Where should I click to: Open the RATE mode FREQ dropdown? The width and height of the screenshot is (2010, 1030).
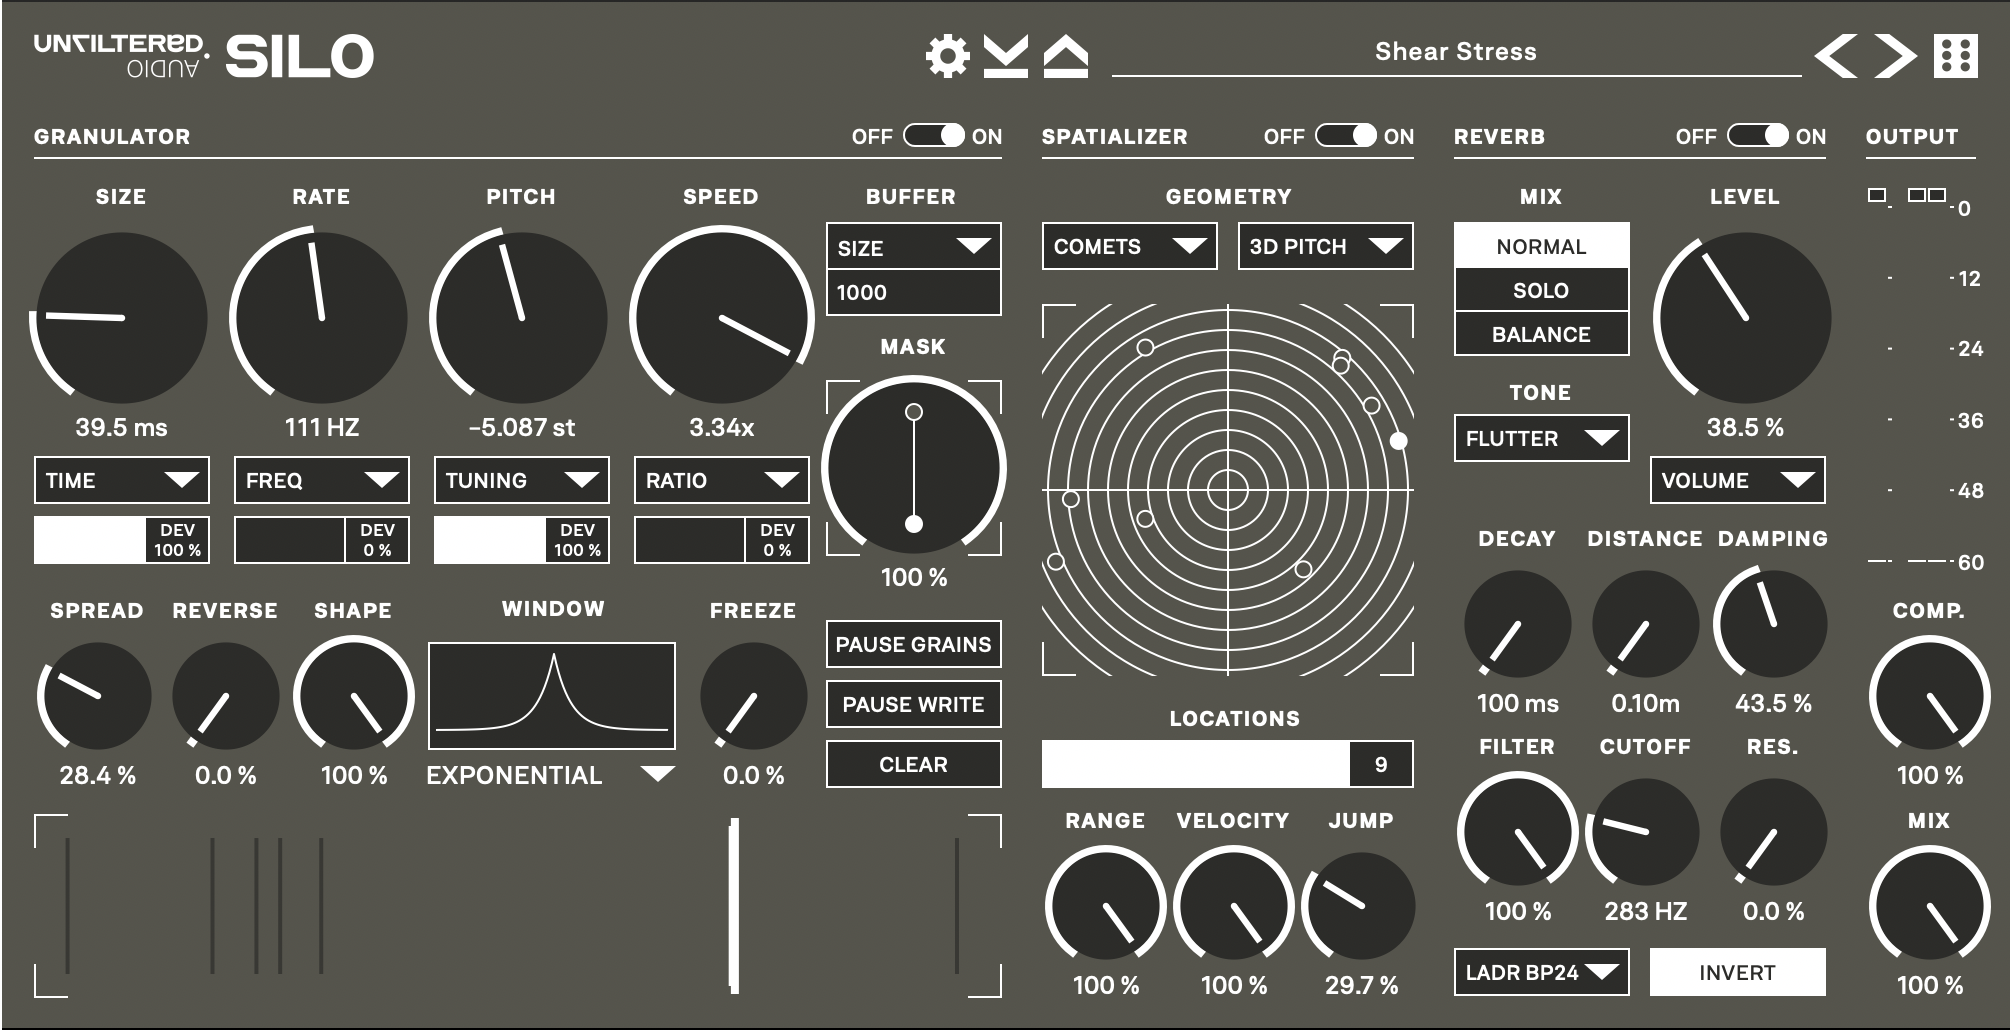point(321,480)
